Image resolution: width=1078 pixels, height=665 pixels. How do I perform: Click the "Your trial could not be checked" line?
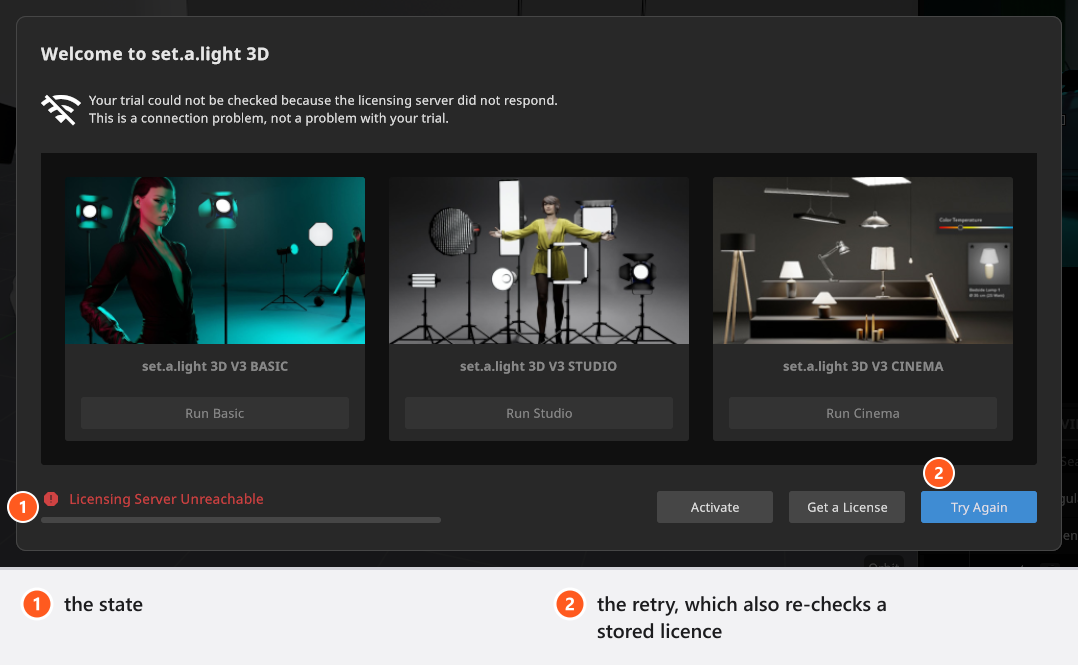tap(323, 100)
